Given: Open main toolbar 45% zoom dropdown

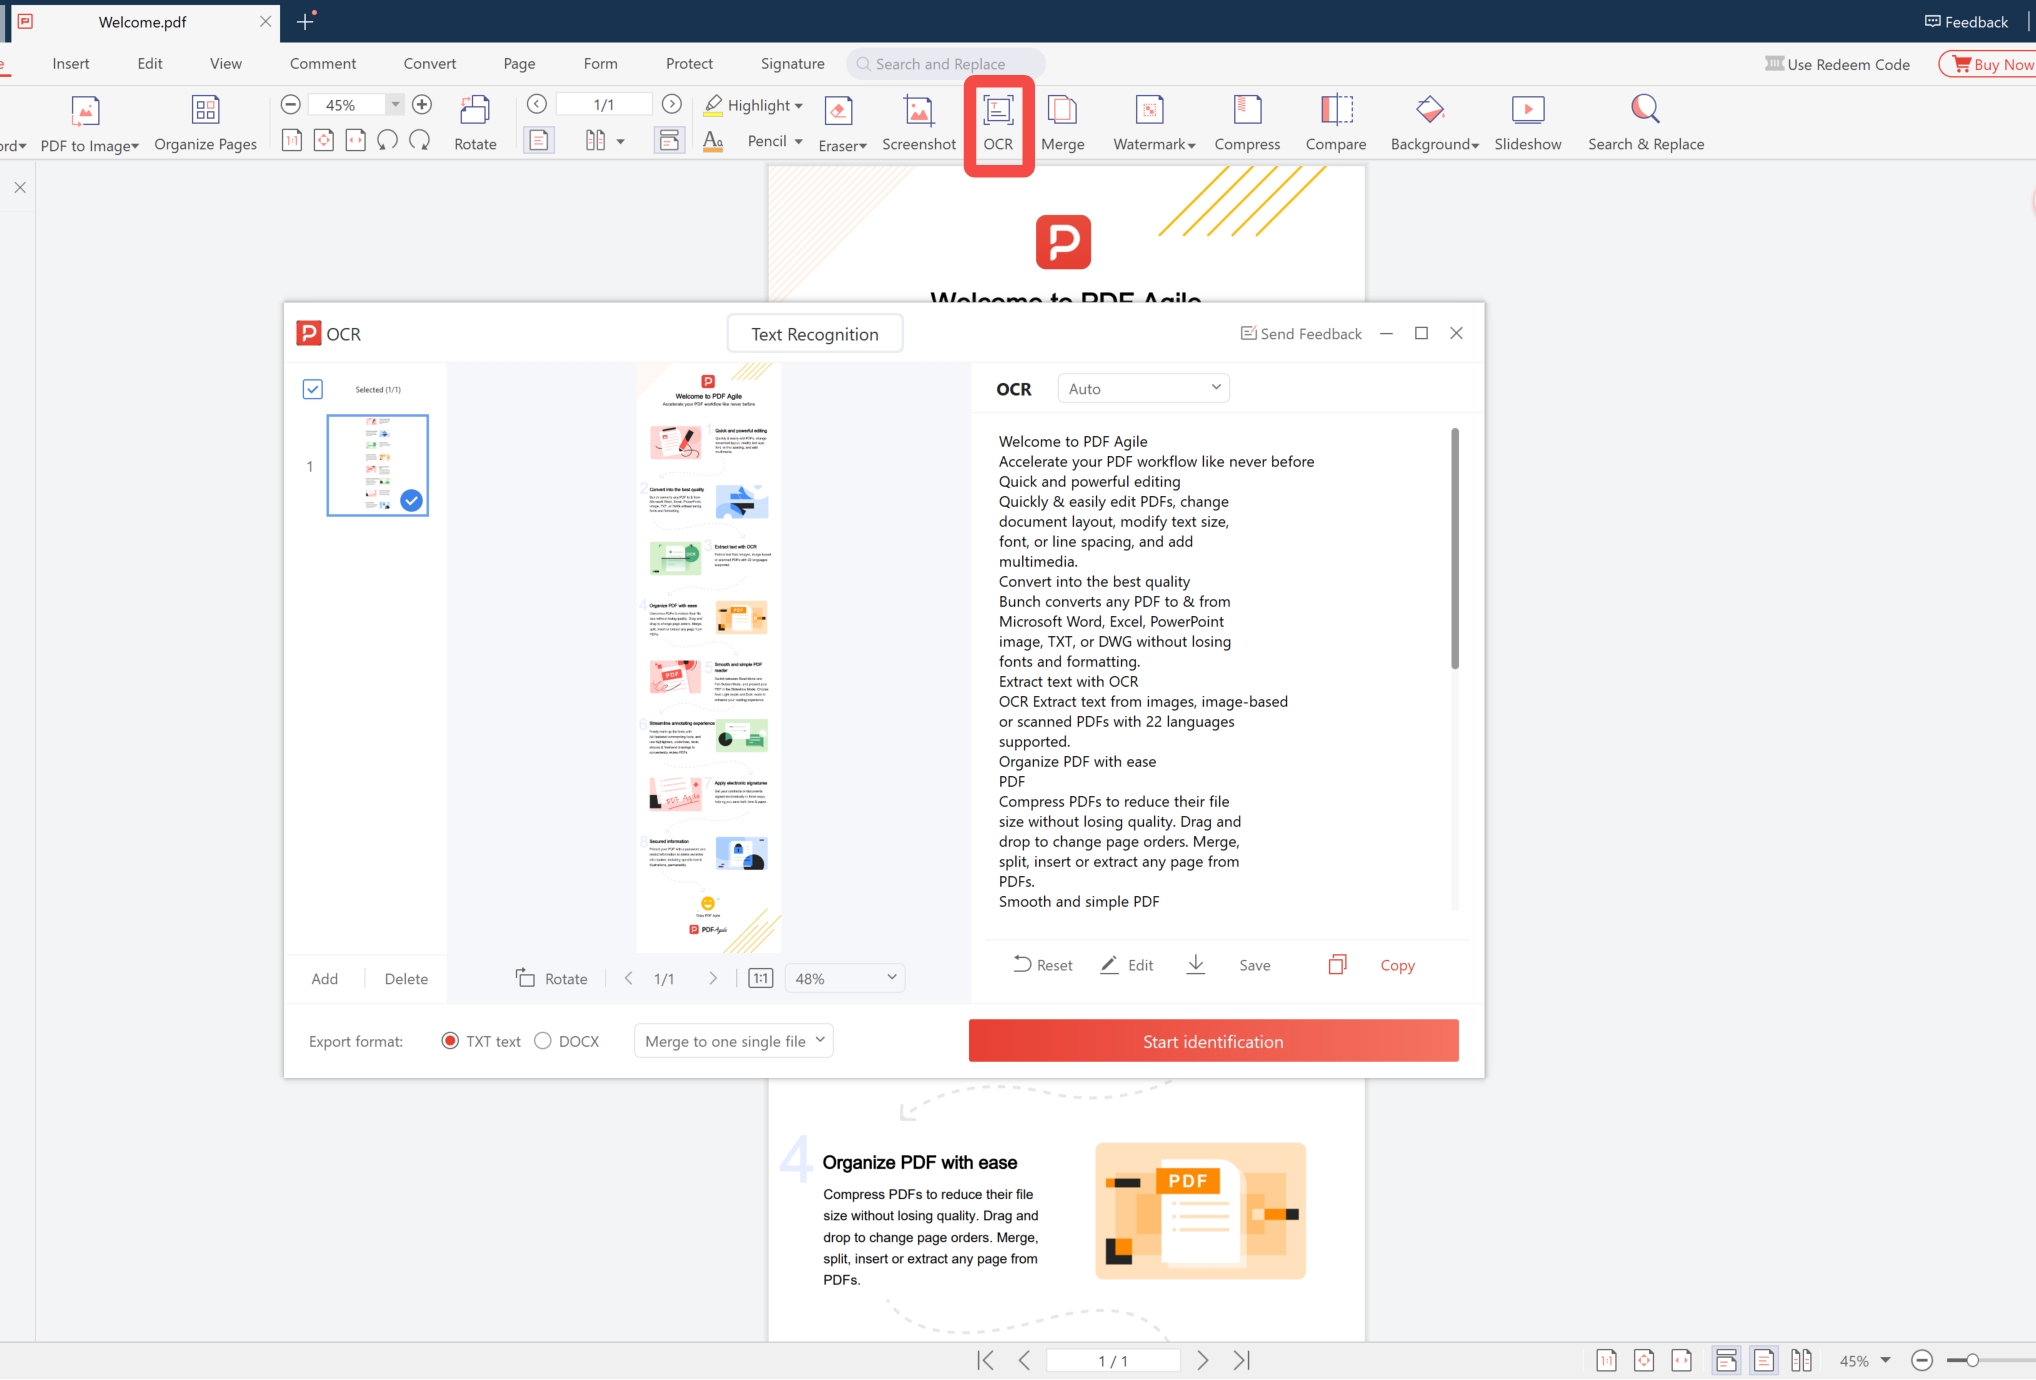Looking at the screenshot, I should point(395,105).
